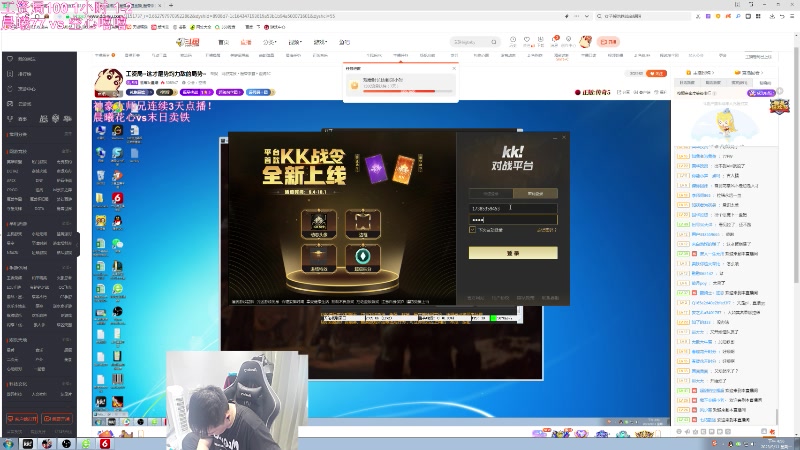Image resolution: width=800 pixels, height=450 pixels.
Task: Close the task popup under the header
Action: tap(454, 68)
